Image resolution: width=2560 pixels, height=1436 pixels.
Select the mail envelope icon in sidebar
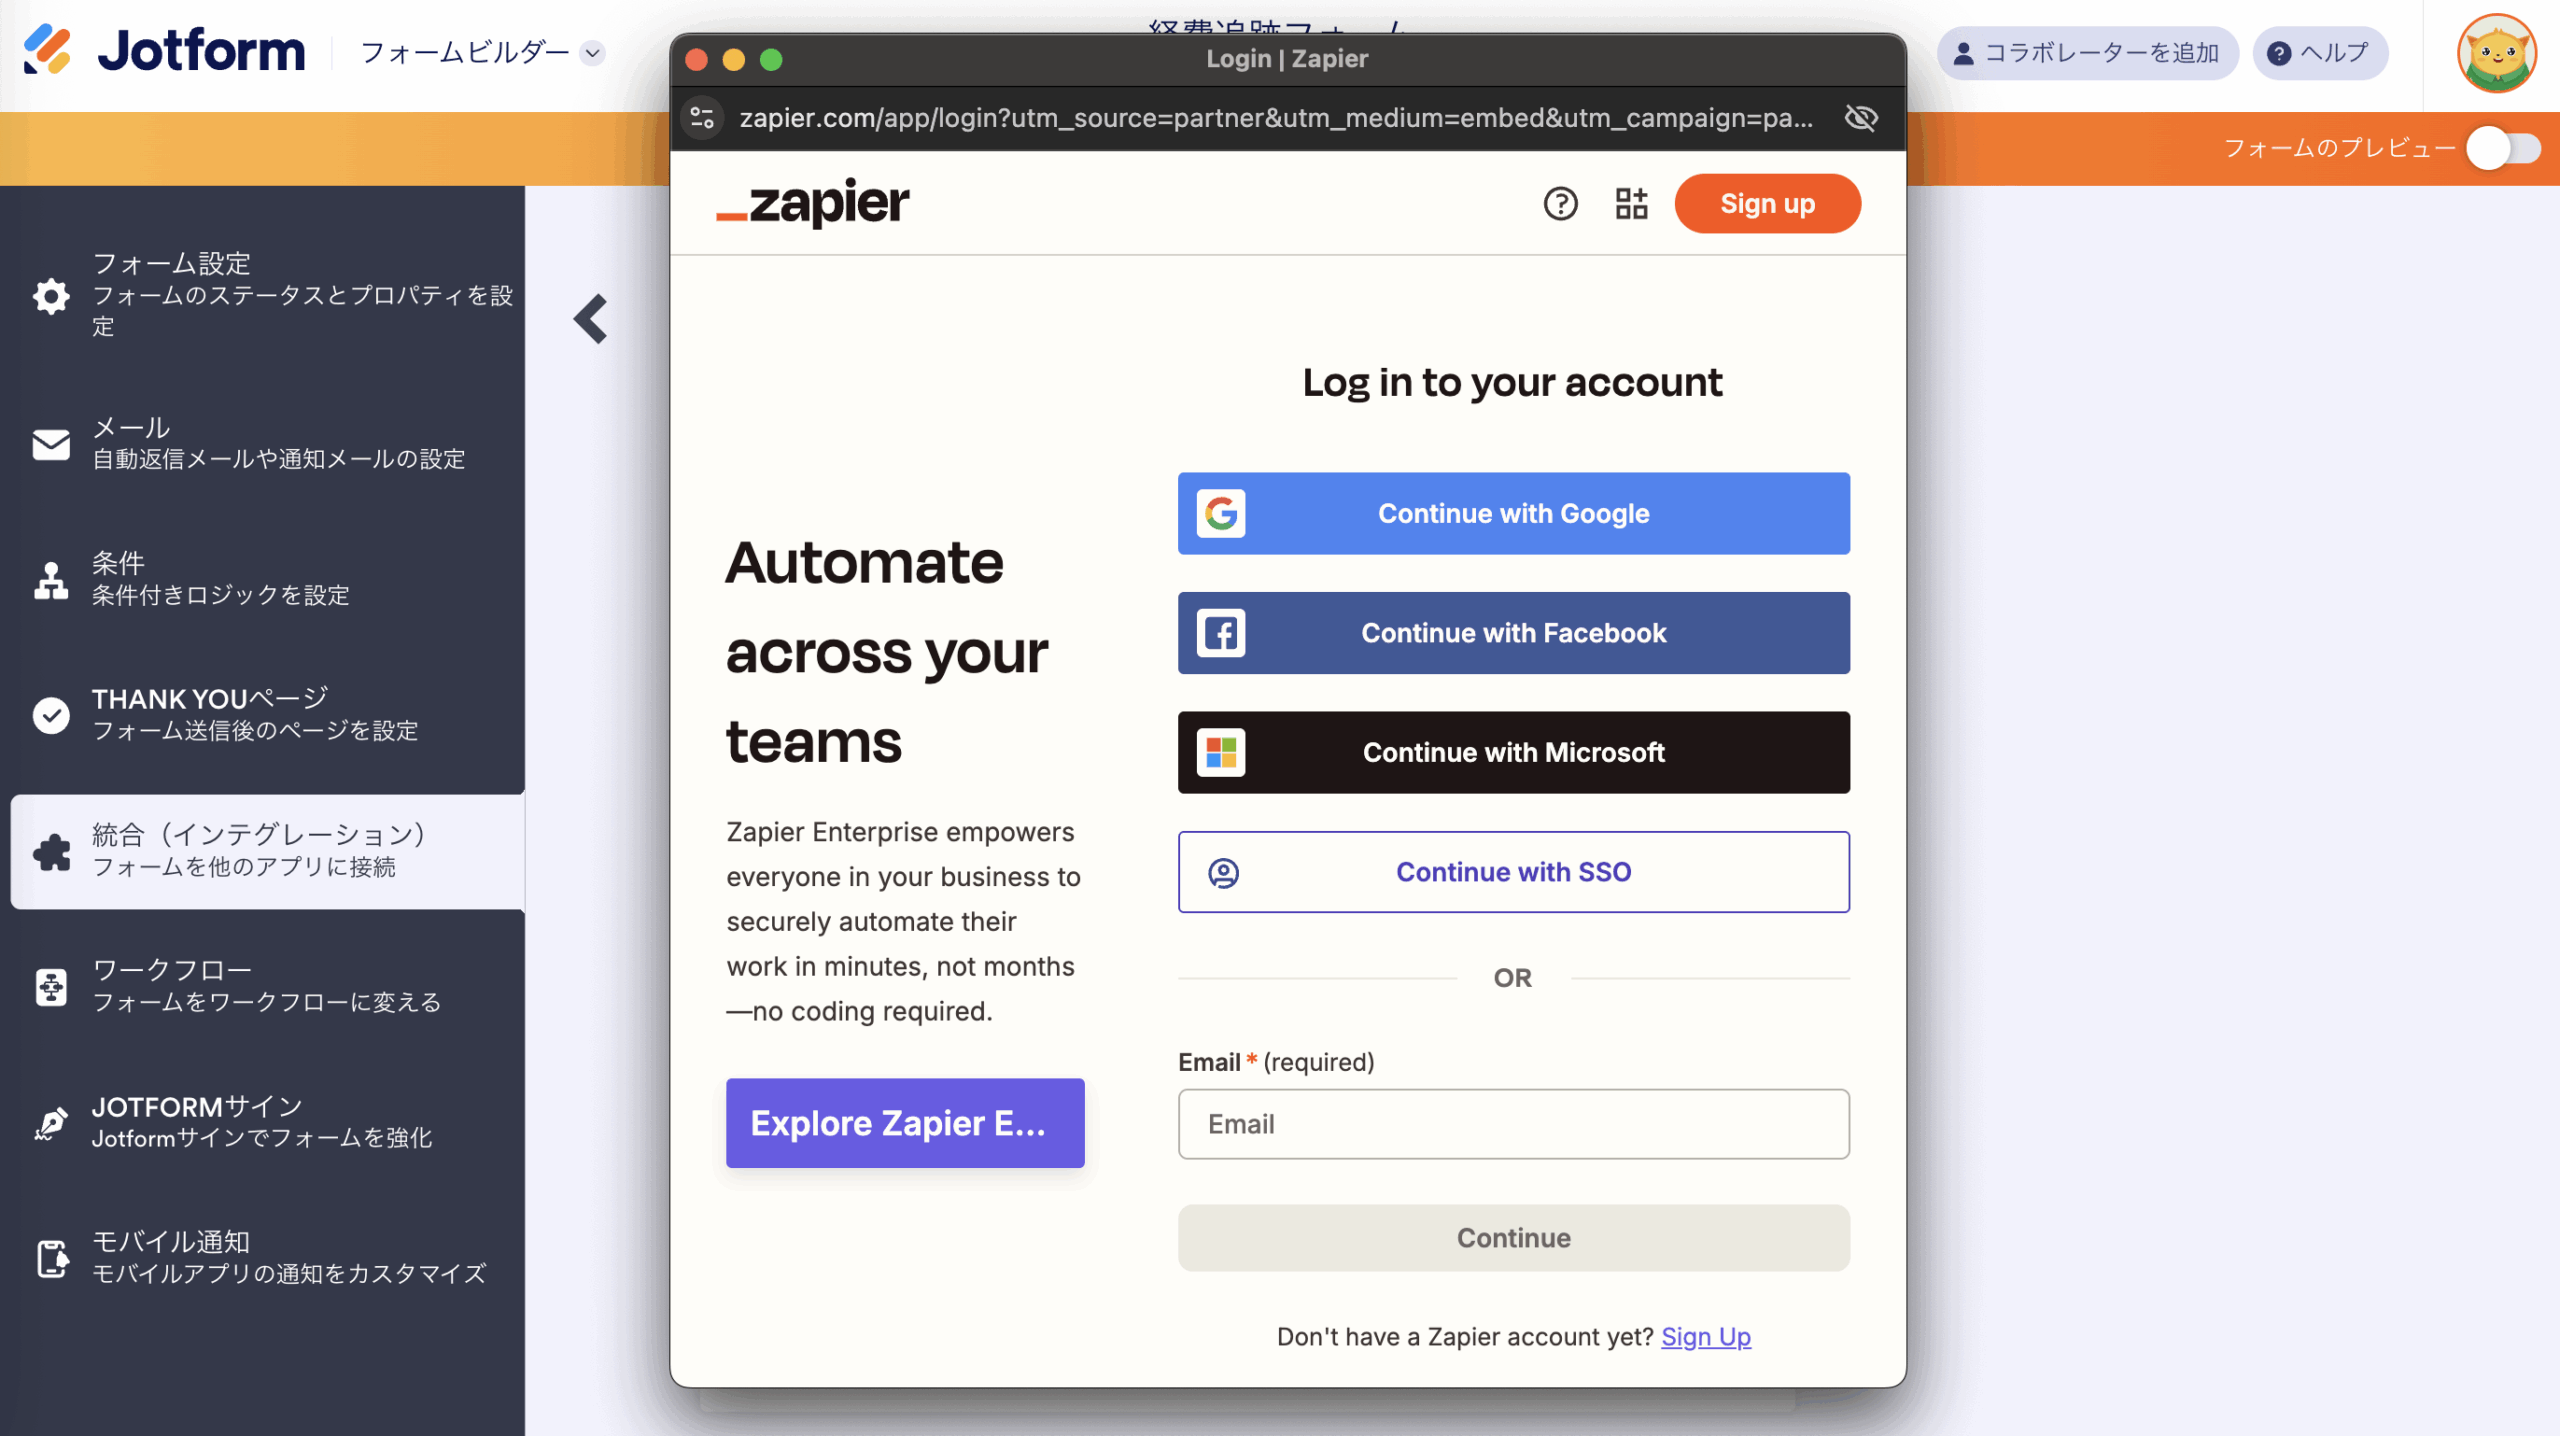51,444
